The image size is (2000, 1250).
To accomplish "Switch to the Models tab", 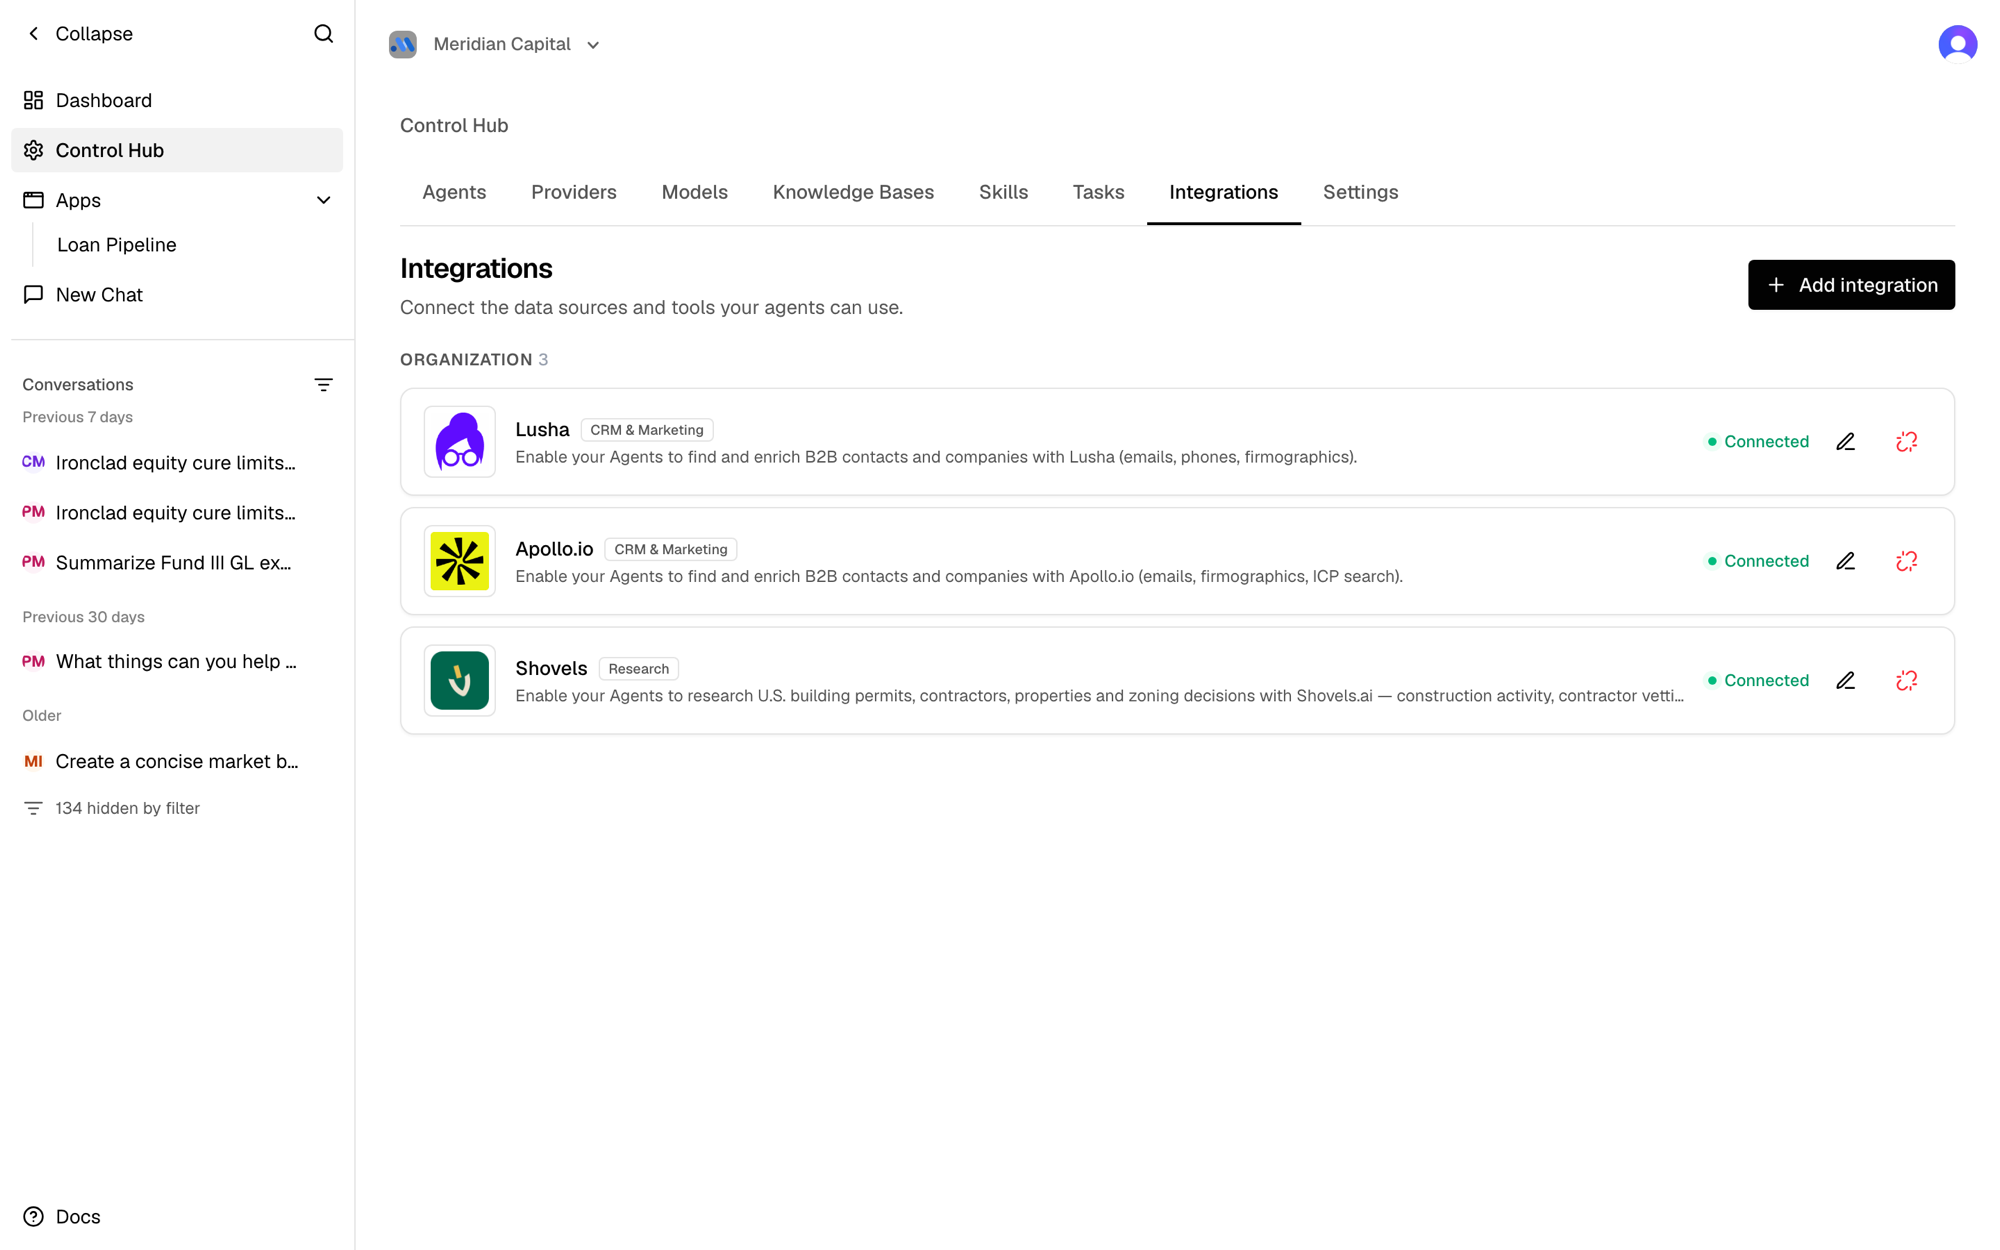I will coord(695,192).
